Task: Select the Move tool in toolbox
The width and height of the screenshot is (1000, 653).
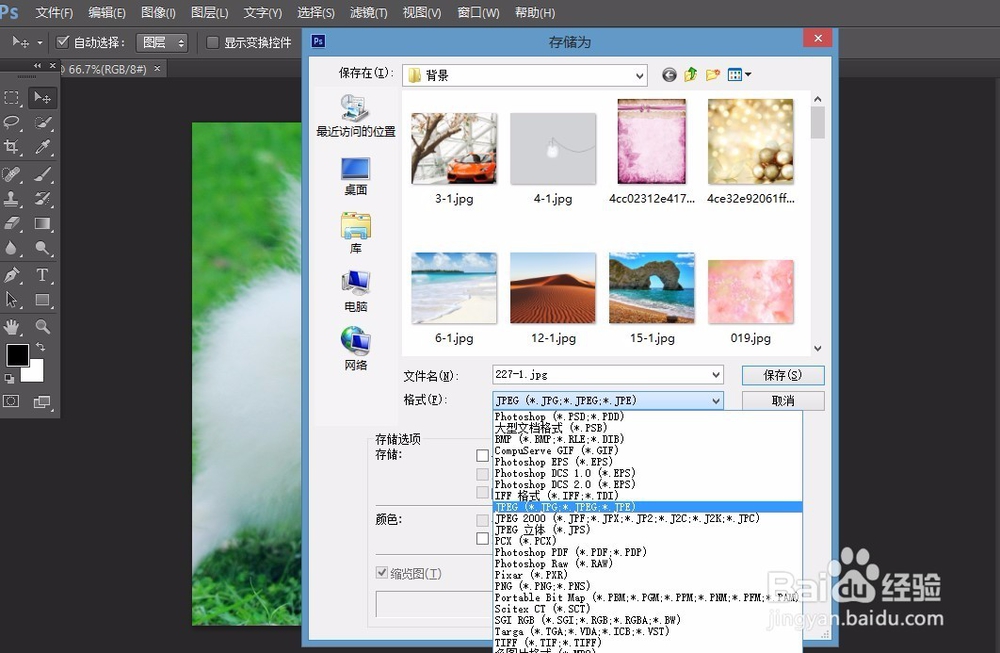Action: tap(42, 98)
